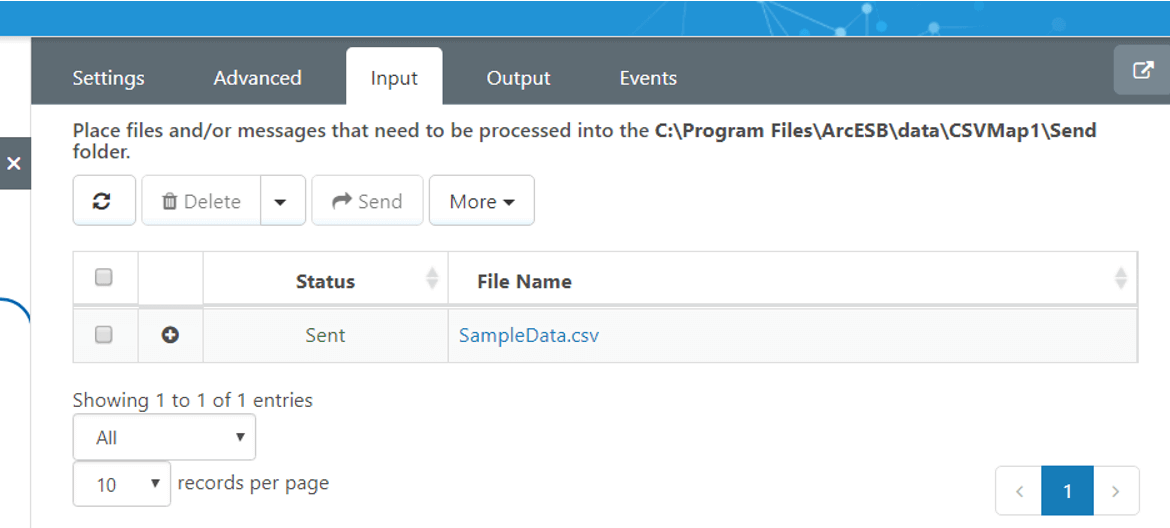
Task: Click the refresh icon button
Action: point(104,201)
